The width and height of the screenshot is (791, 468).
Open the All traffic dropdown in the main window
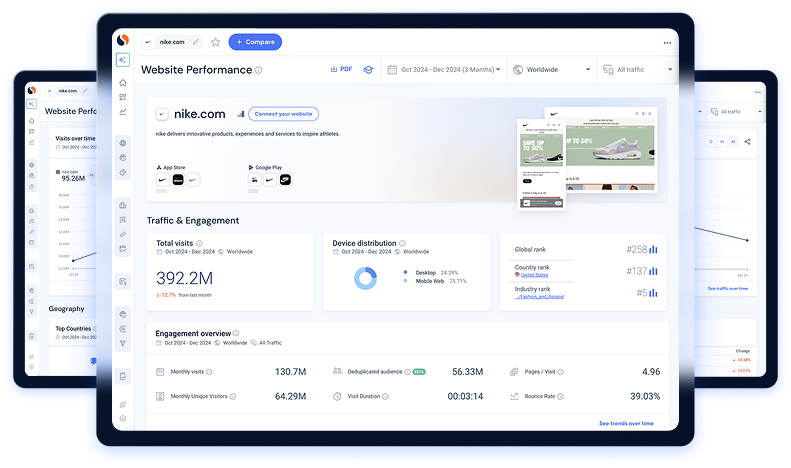[x=638, y=70]
